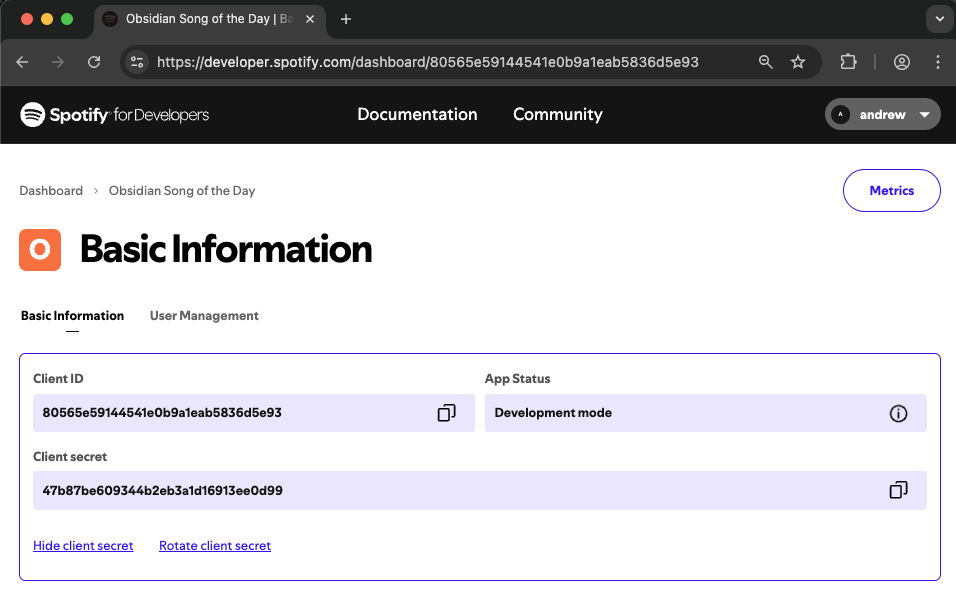Screen dimensions: 956x590
Task: Expand the andrew account dropdown arrow
Action: pyautogui.click(x=924, y=115)
